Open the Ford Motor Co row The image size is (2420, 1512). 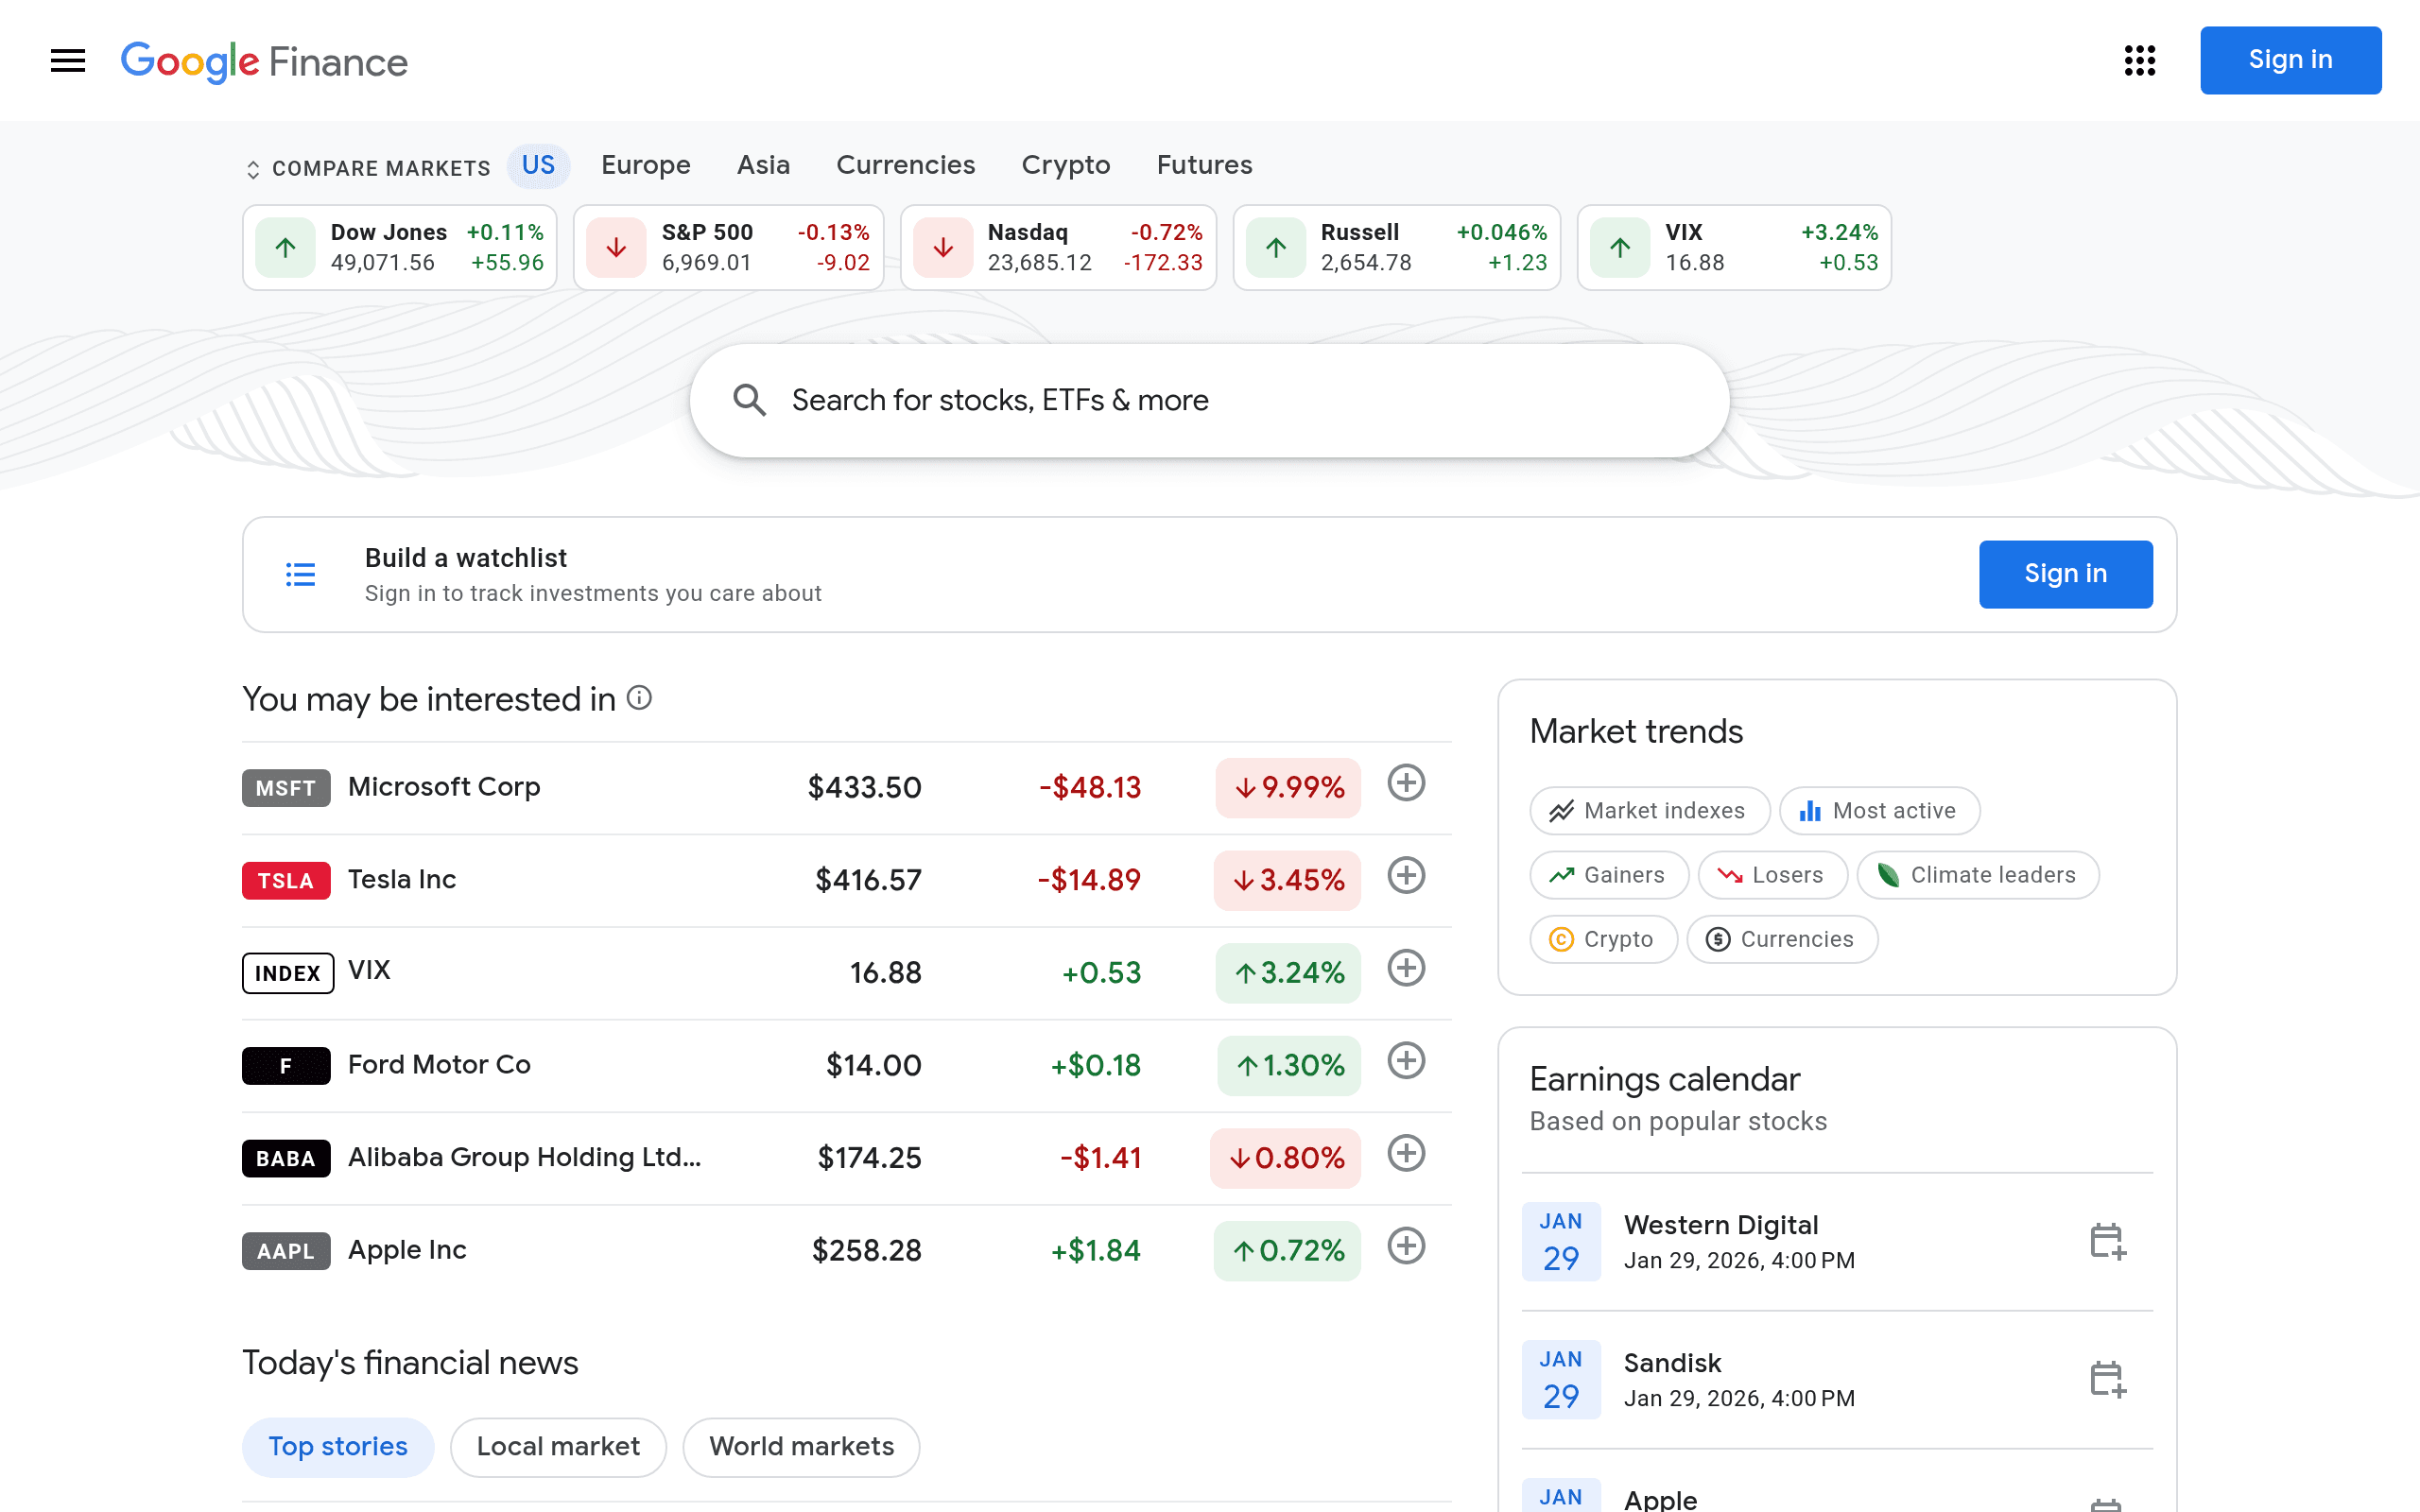pos(846,1065)
